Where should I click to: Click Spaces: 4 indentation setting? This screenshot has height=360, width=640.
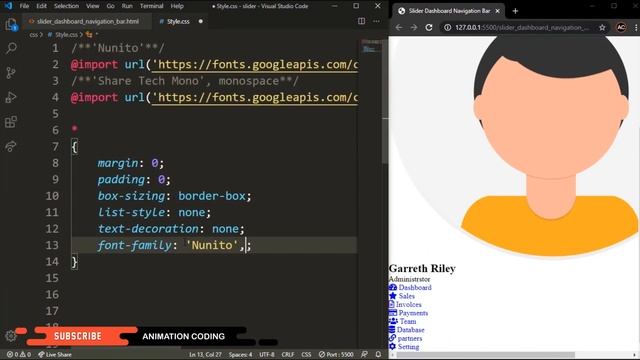[240, 354]
